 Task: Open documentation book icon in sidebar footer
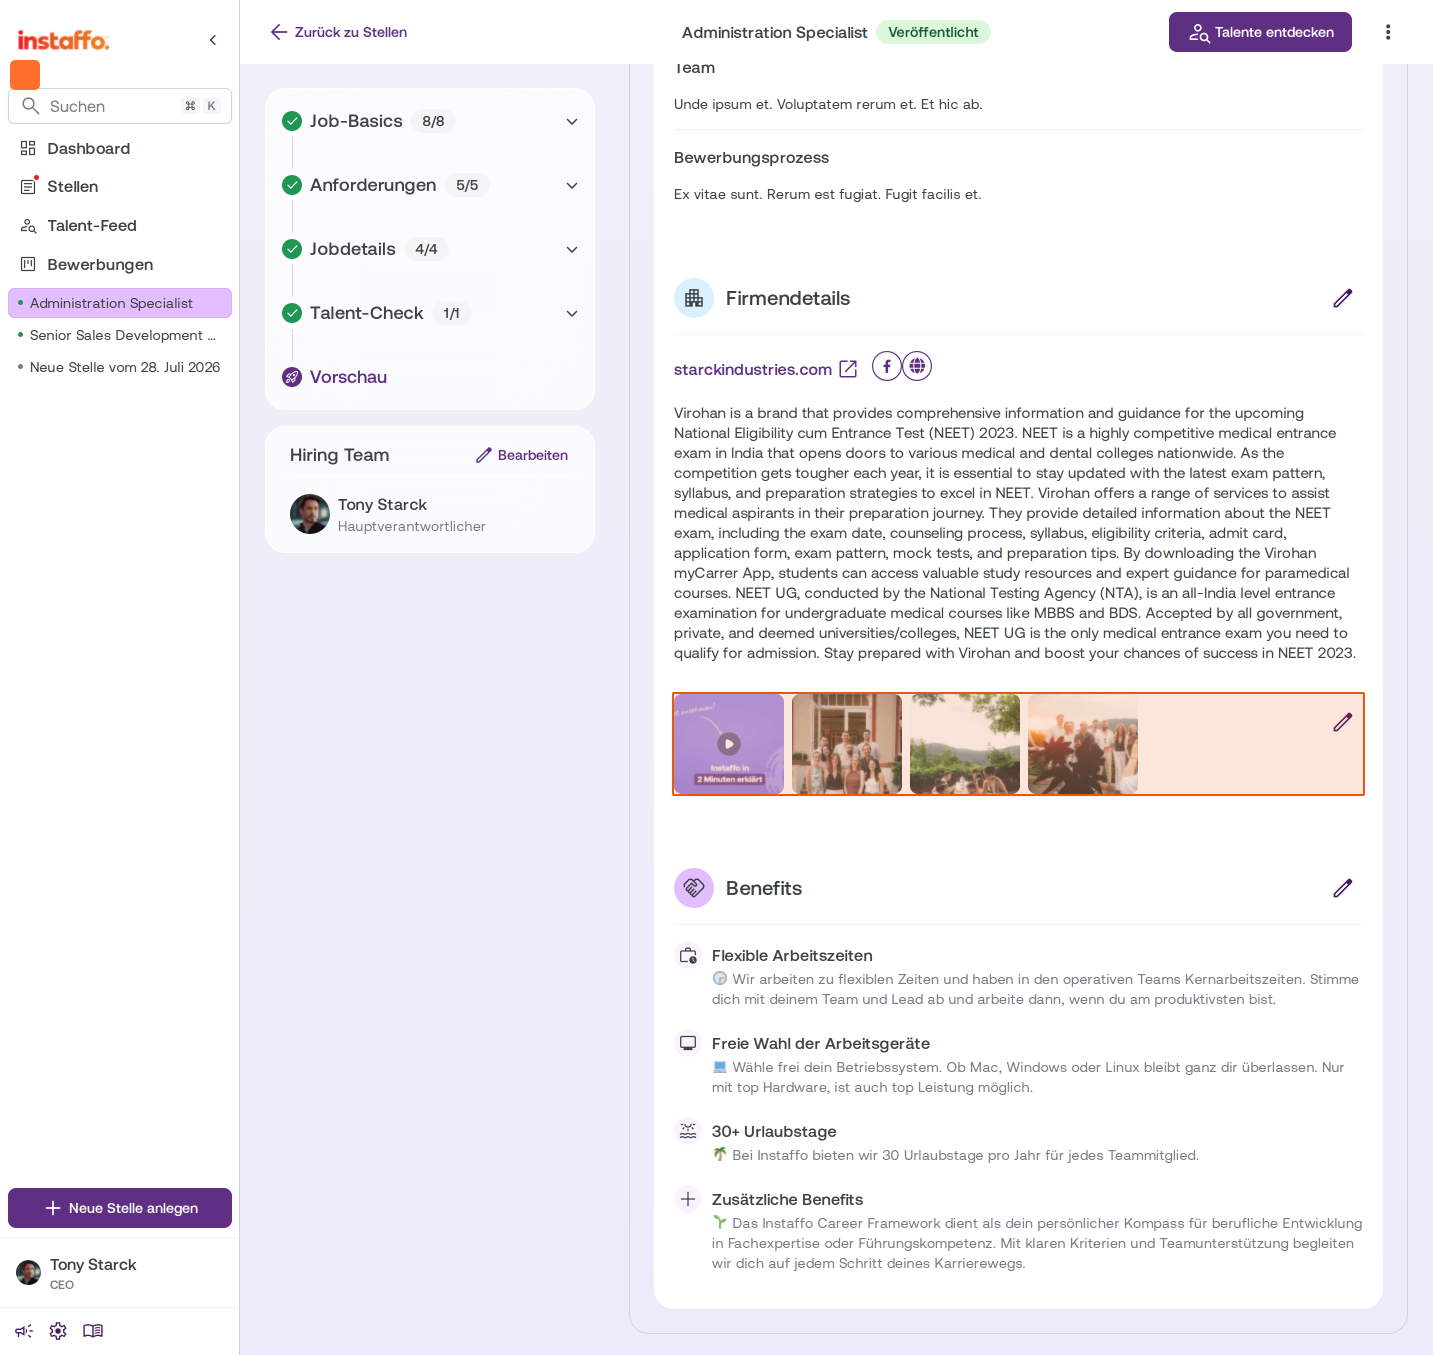93,1331
